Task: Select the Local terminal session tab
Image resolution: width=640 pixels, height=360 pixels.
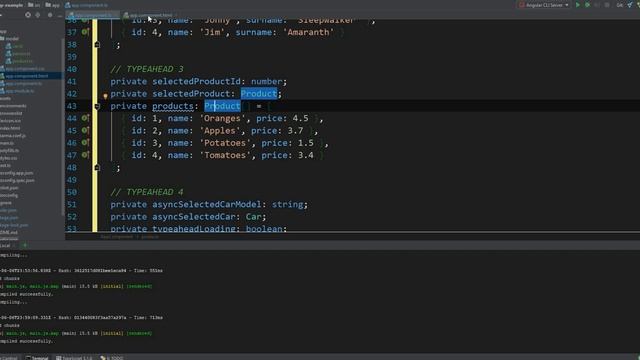Action: click(x=6, y=245)
